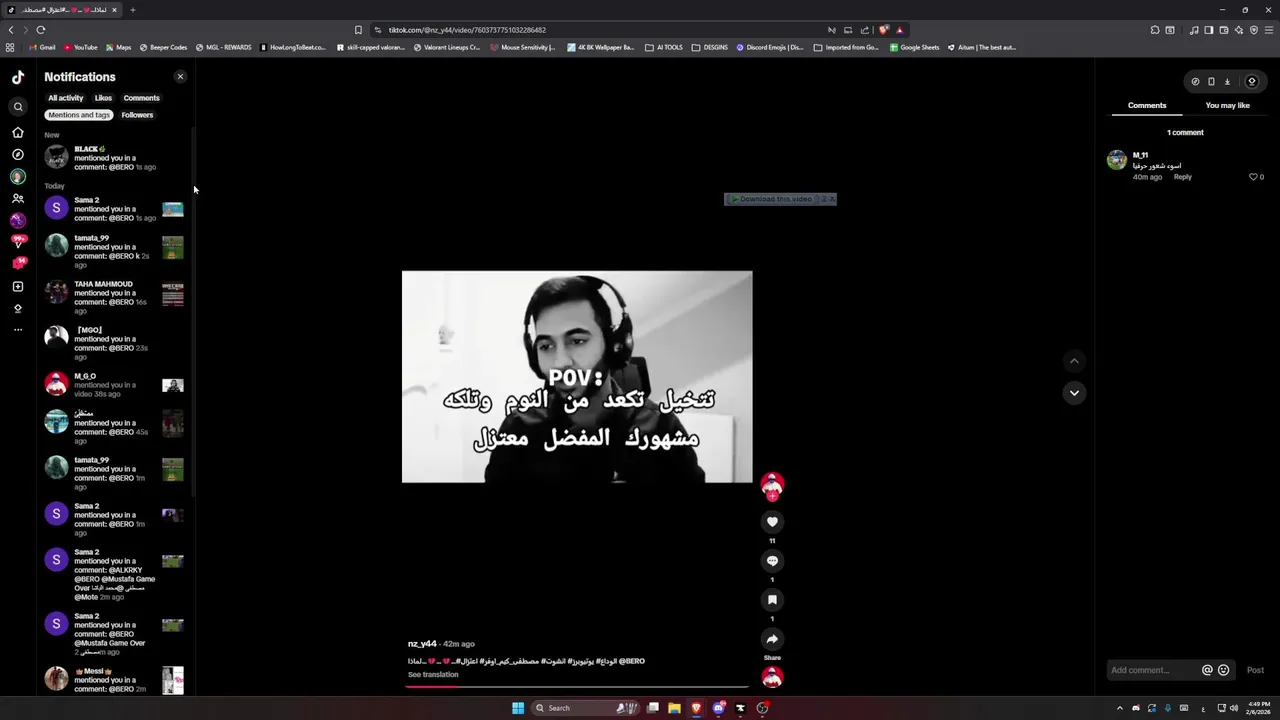Like M_11's comment with heart icon

click(x=1253, y=177)
